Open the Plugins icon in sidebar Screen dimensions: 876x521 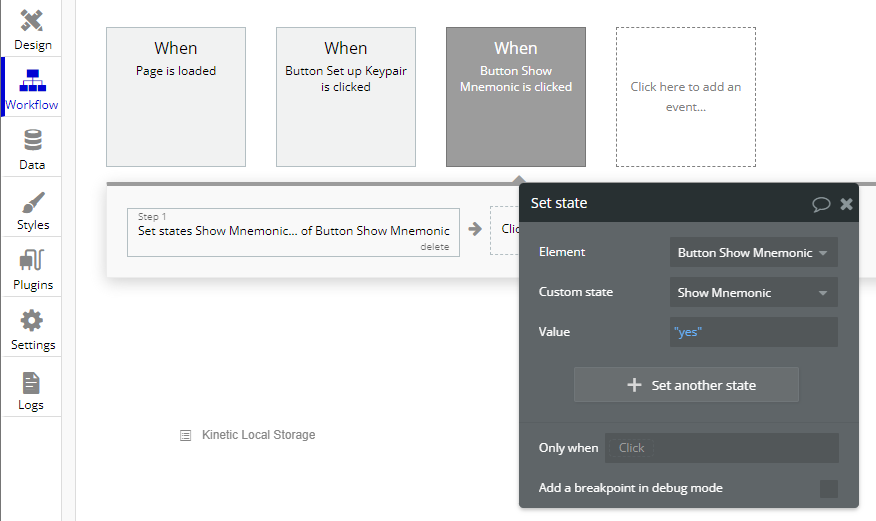coord(32,261)
